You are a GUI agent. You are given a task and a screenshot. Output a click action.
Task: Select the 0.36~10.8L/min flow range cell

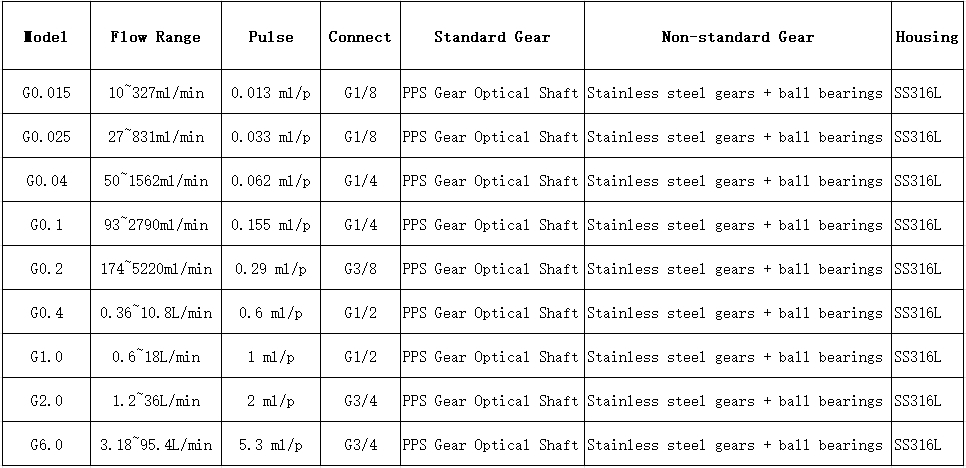[156, 313]
